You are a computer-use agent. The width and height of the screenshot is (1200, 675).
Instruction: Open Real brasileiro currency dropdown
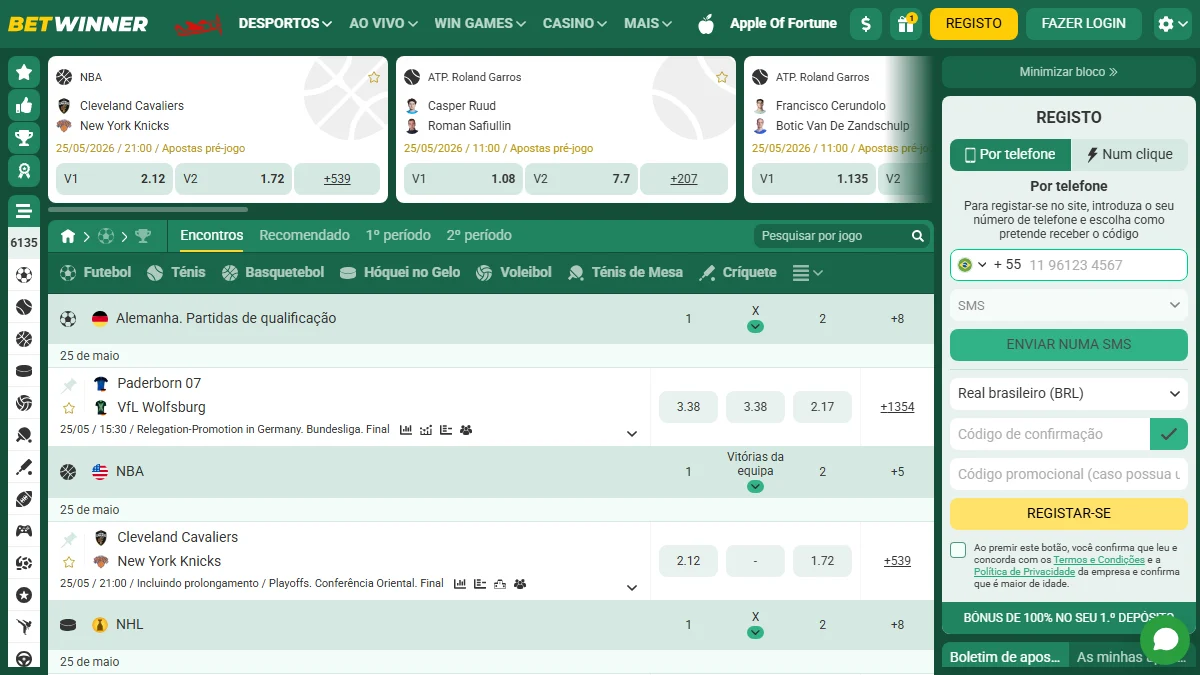[1069, 394]
